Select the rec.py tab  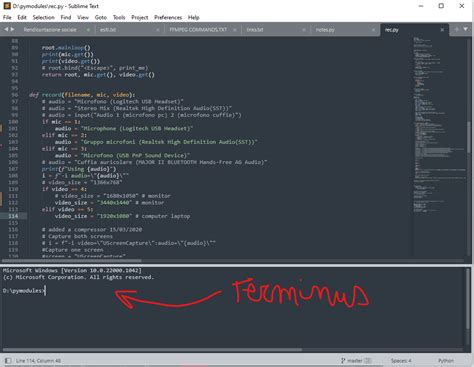(x=392, y=30)
